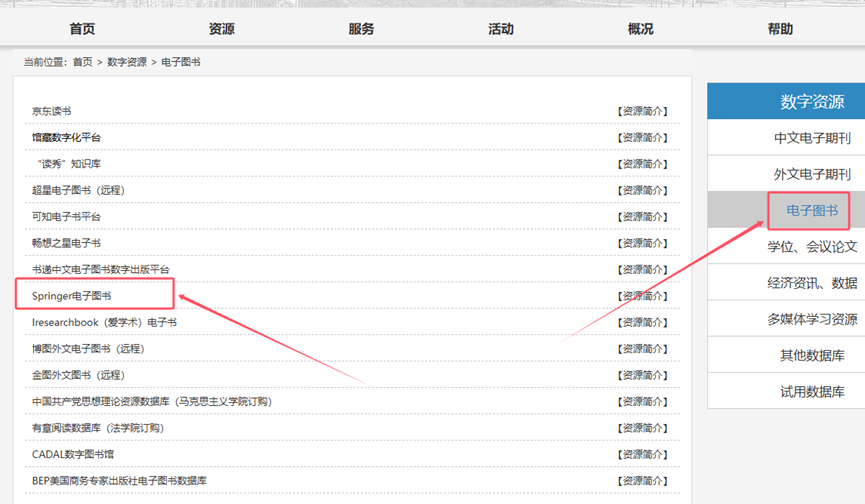Image resolution: width=865 pixels, height=504 pixels.
Task: View 资源简介 for Springer电子图书
Action: [643, 297]
